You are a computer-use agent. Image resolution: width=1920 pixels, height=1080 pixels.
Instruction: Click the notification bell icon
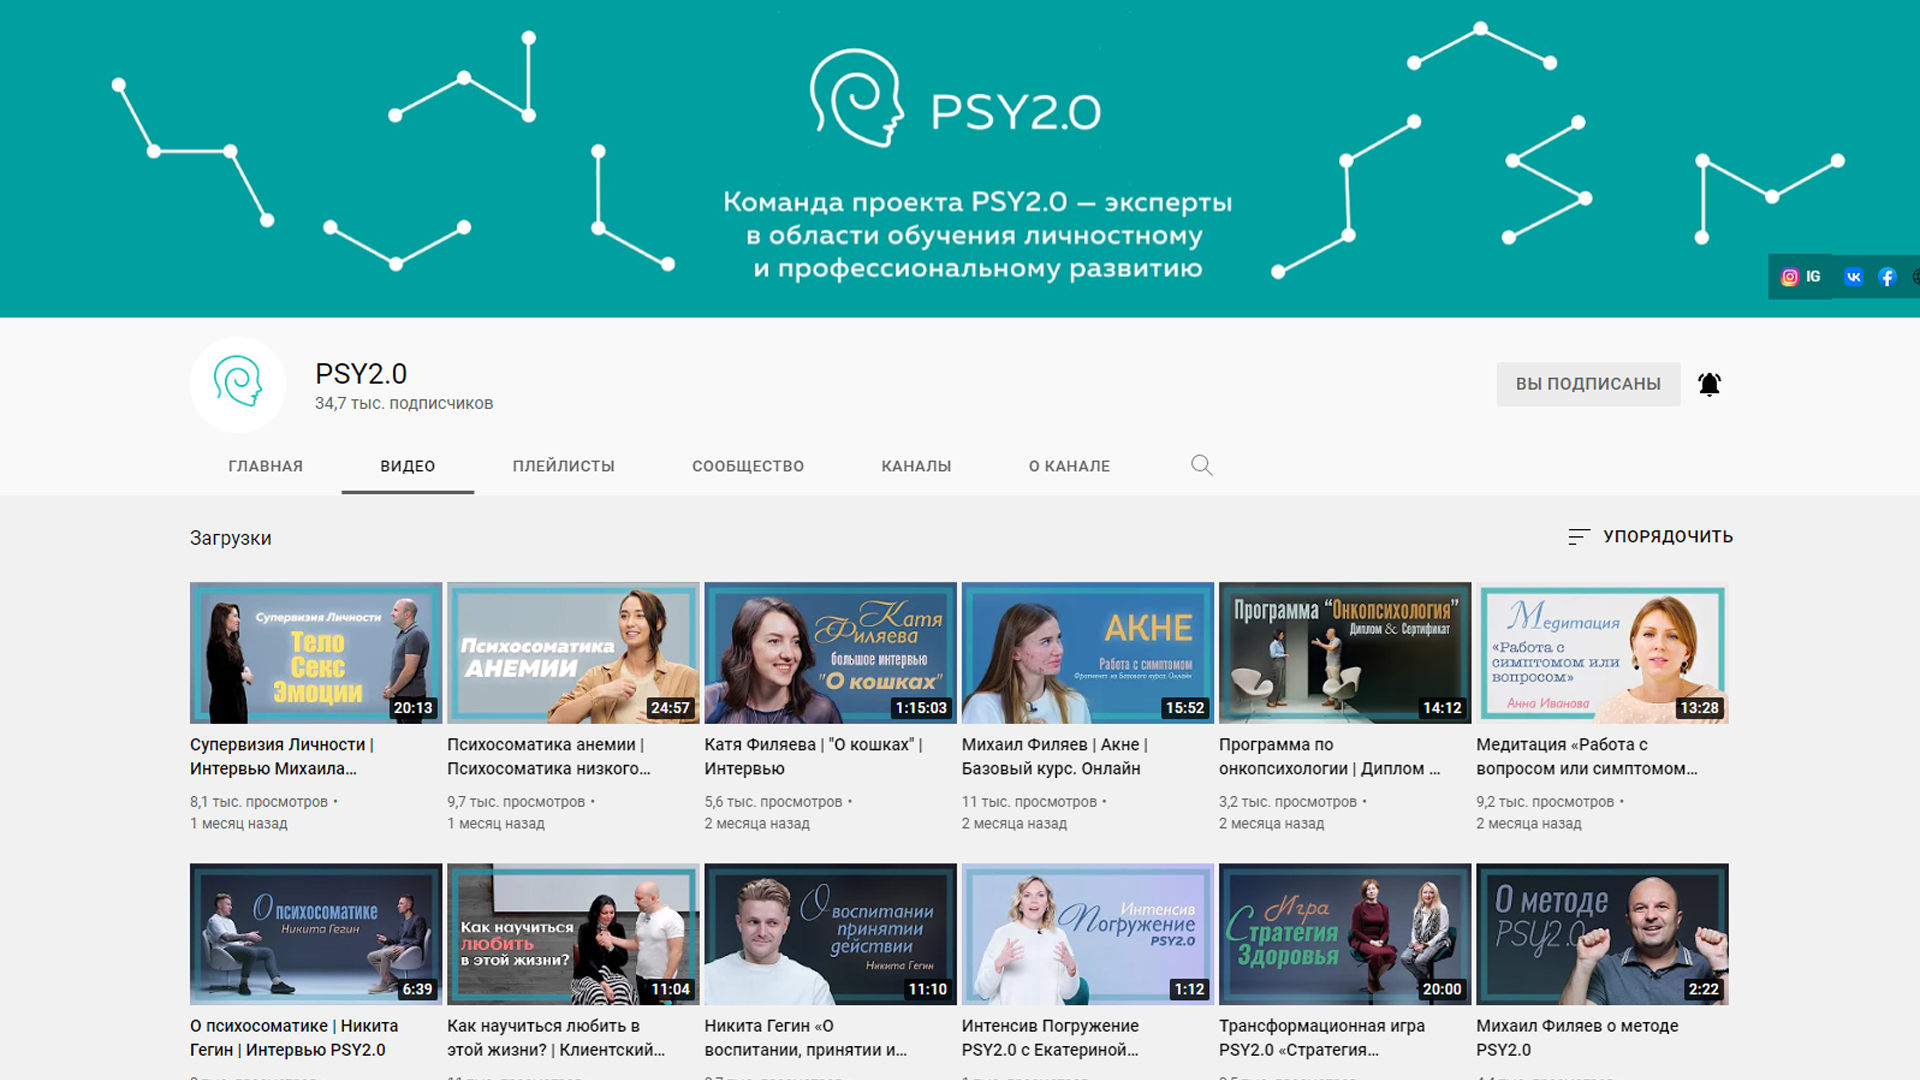[1709, 384]
